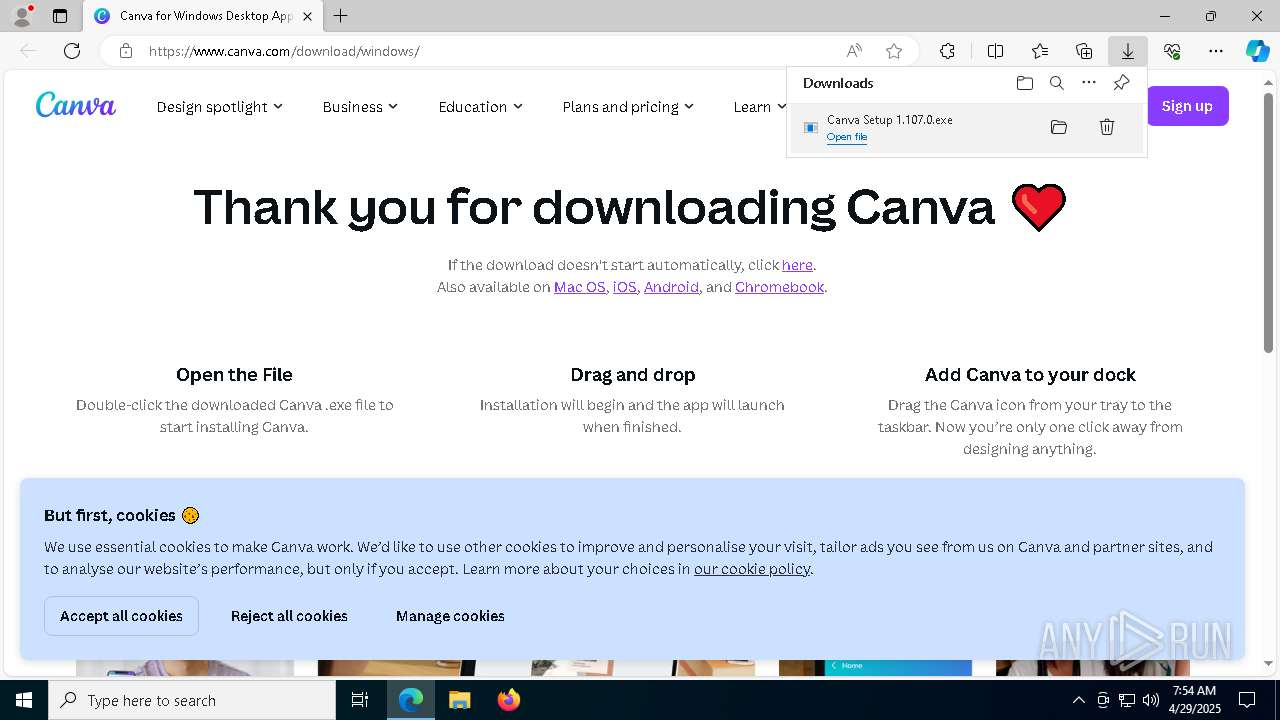Open our cookie policy link

[752, 569]
